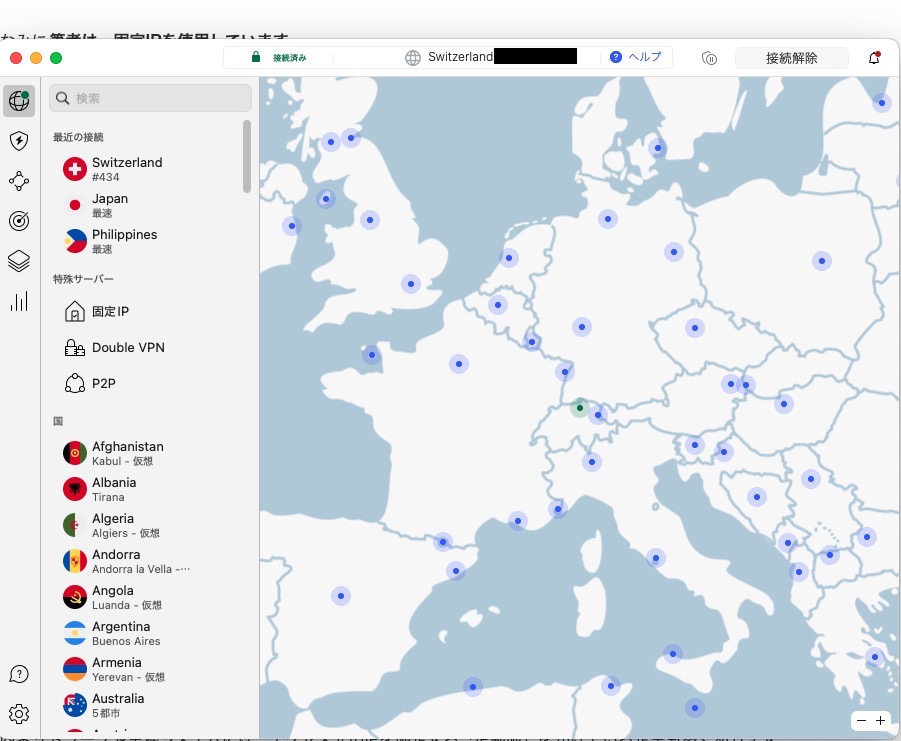Connect to Albania in country list

(114, 489)
